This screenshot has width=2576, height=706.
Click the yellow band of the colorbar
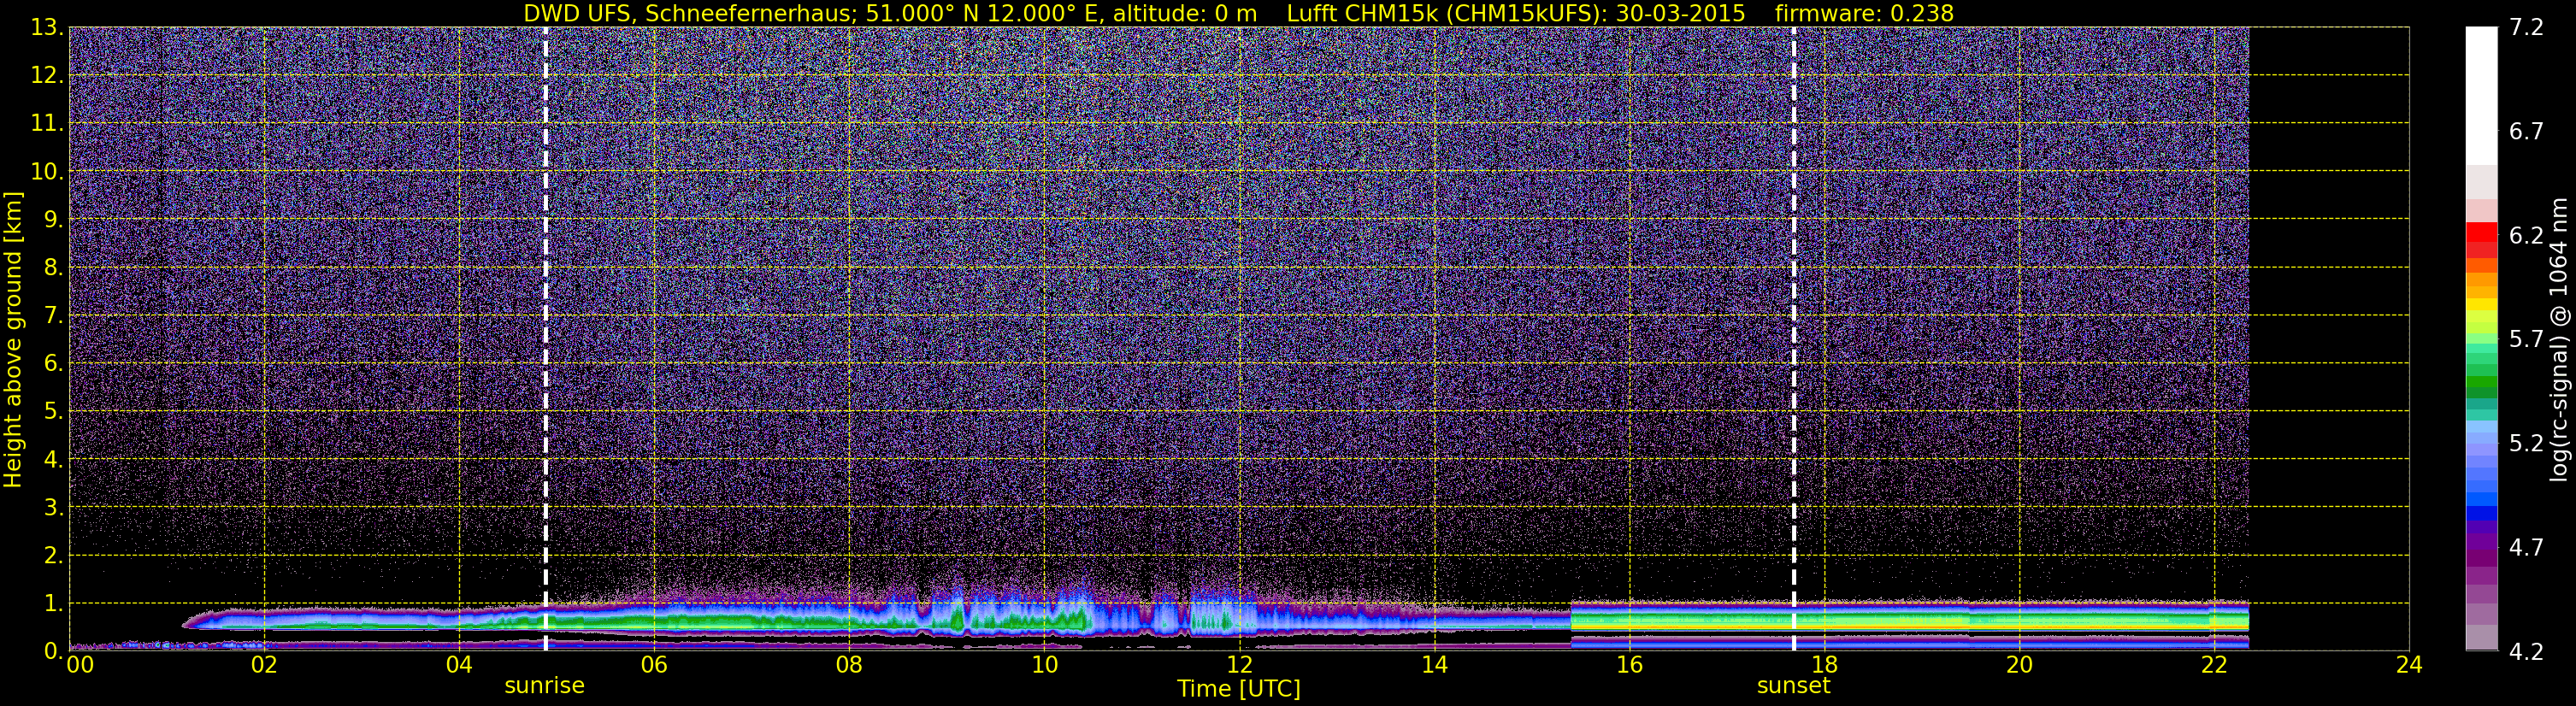point(2481,303)
